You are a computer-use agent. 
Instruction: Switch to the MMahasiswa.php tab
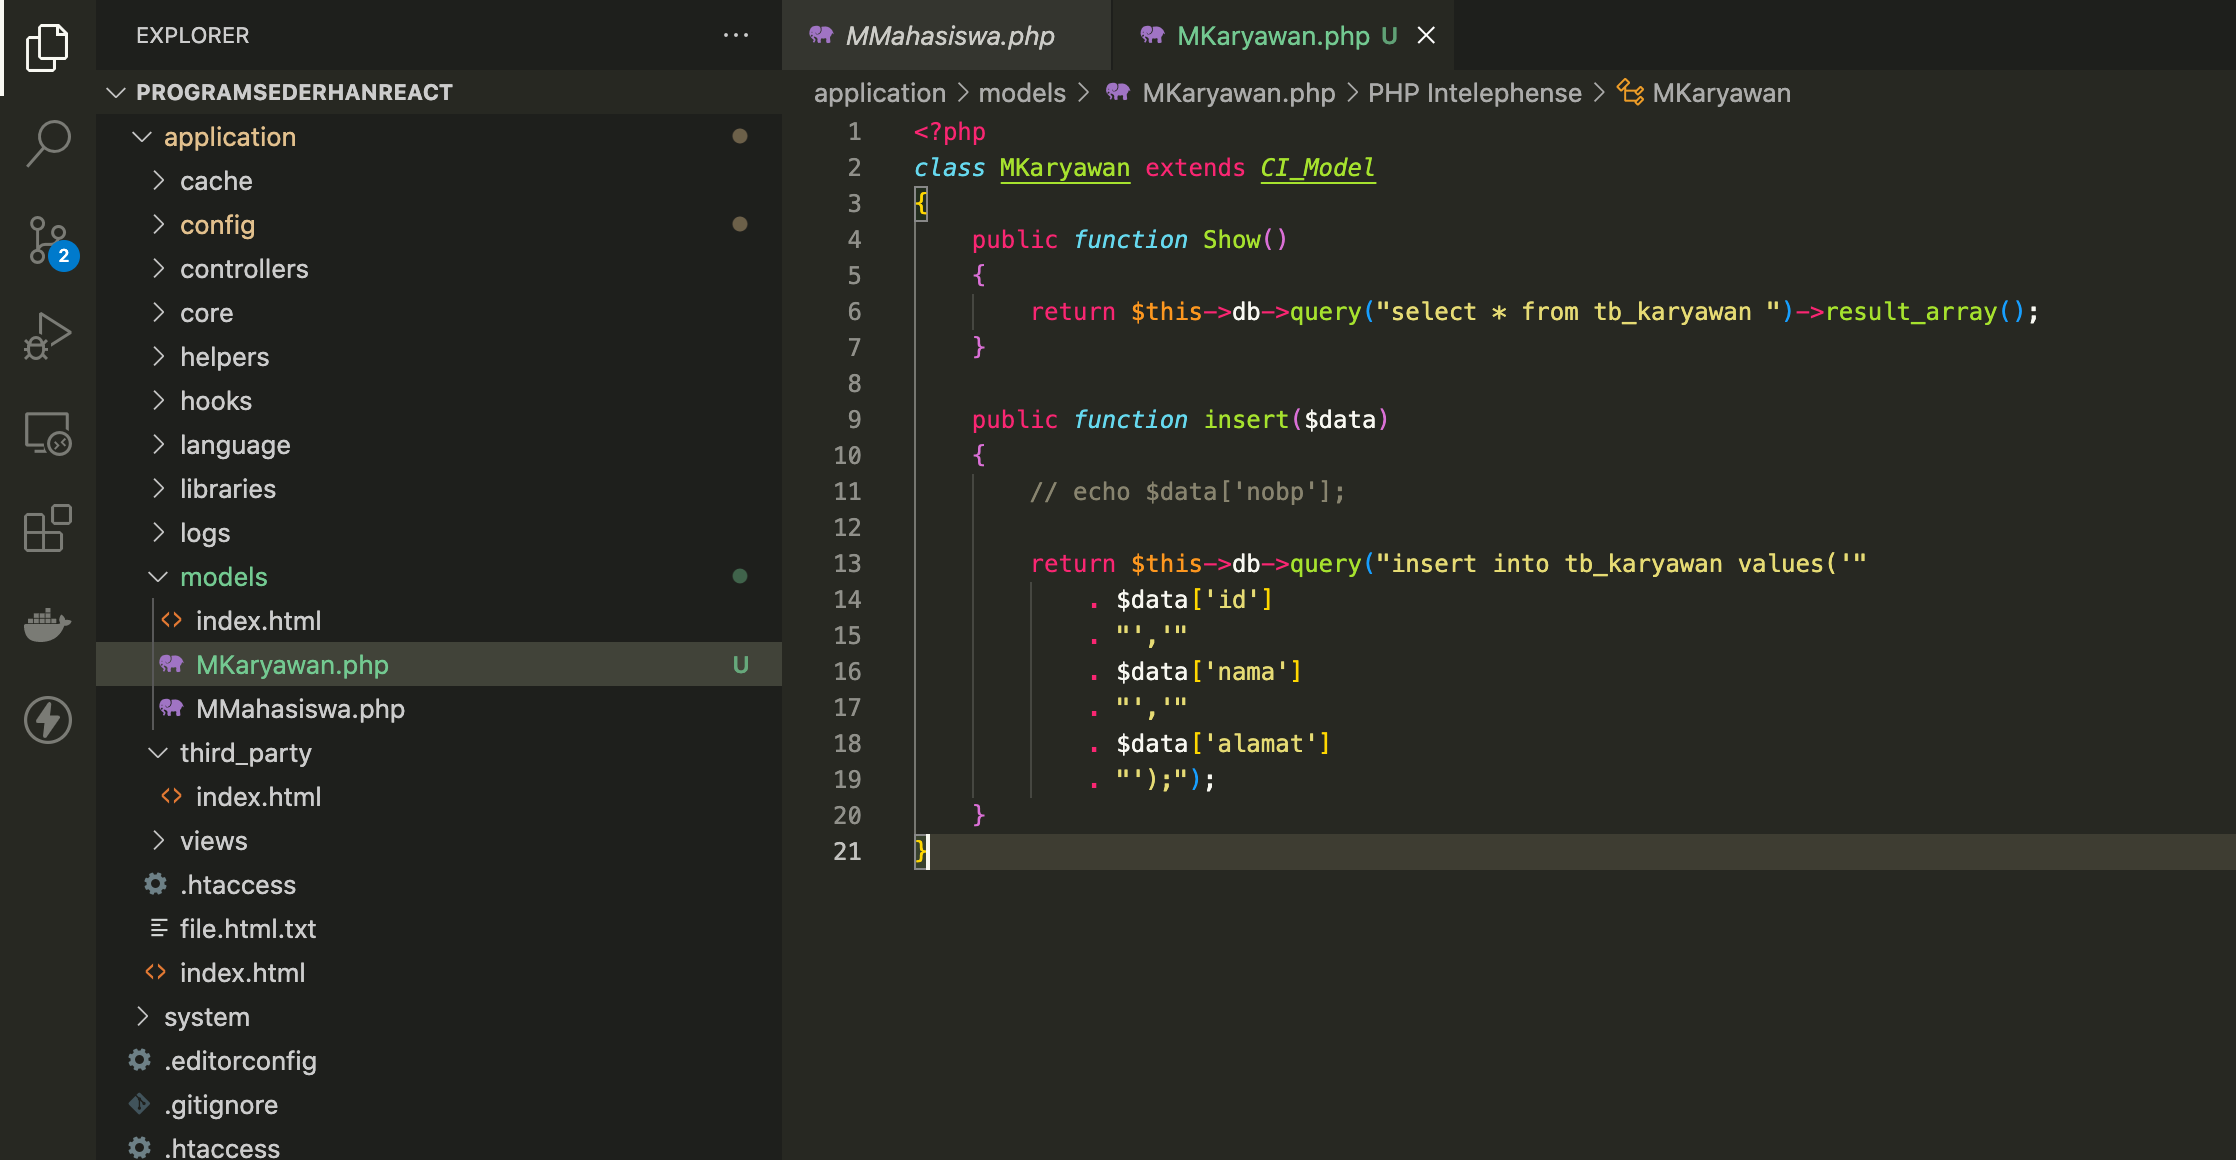pyautogui.click(x=948, y=36)
